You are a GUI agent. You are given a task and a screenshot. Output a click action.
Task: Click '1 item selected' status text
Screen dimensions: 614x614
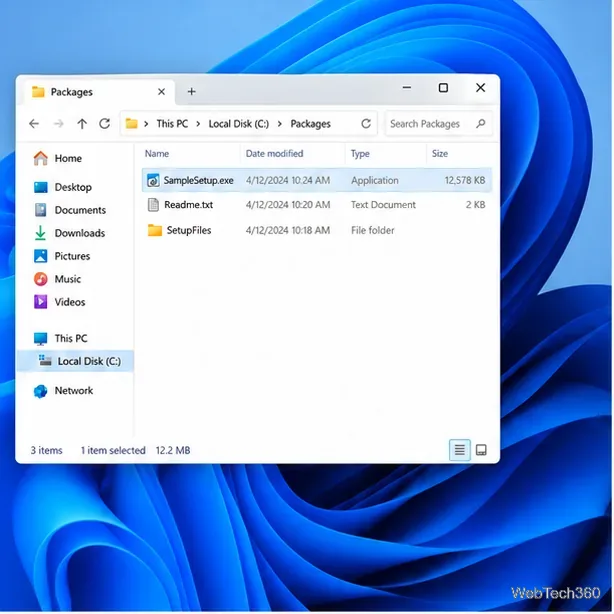pyautogui.click(x=113, y=450)
